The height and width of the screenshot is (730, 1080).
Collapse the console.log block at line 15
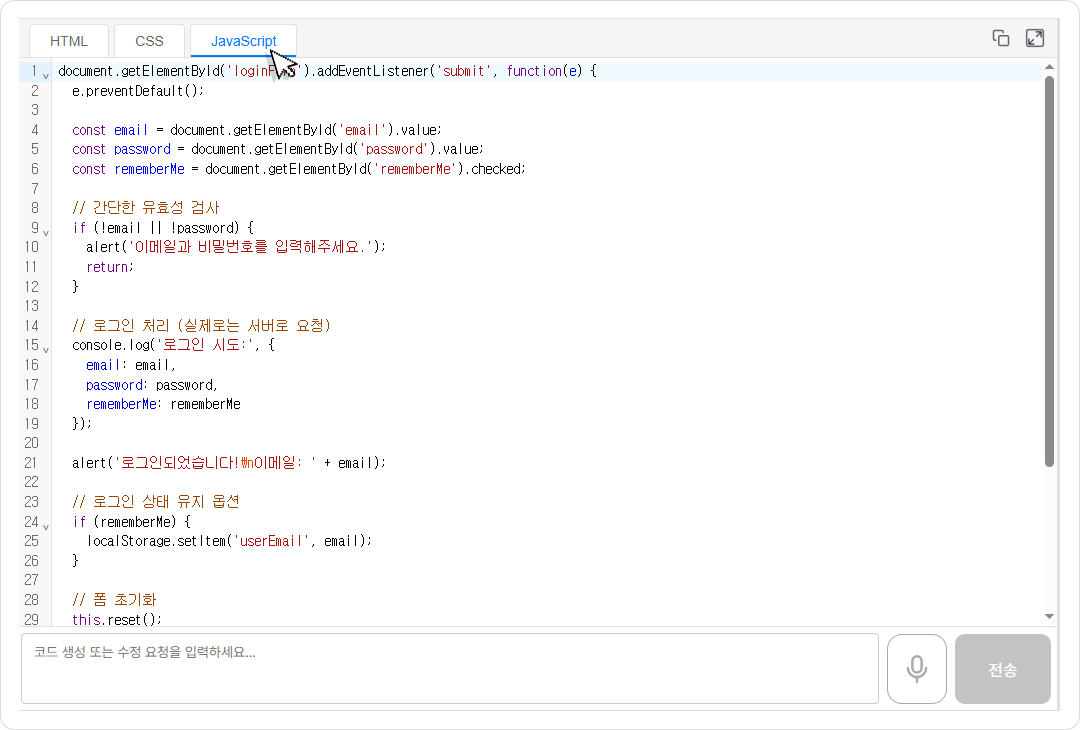46,349
